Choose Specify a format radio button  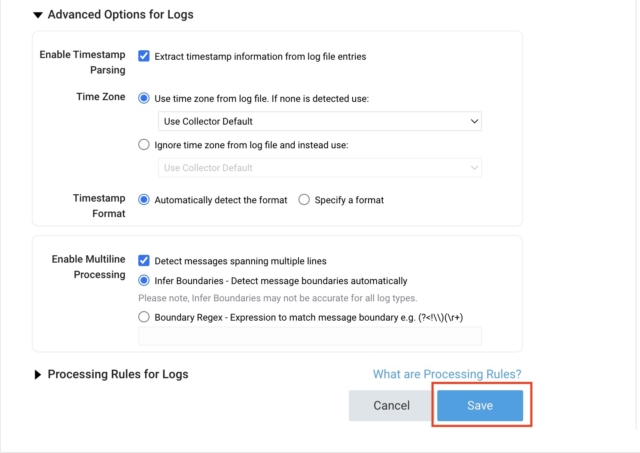pyautogui.click(x=304, y=200)
